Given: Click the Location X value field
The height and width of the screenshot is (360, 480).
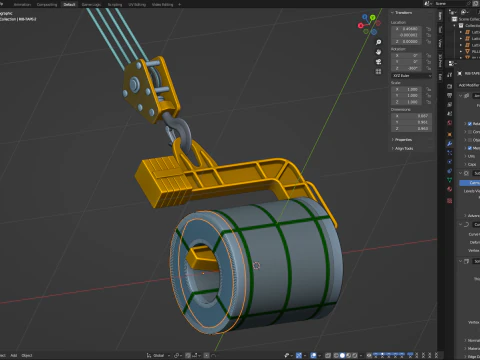Looking at the screenshot, I should click(x=406, y=29).
